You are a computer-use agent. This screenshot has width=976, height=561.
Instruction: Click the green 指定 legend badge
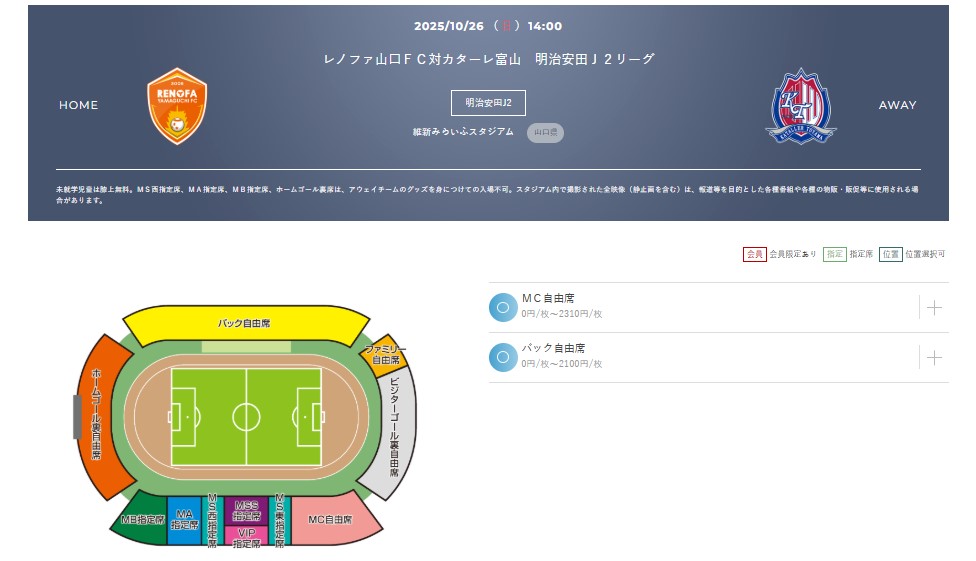[x=834, y=254]
